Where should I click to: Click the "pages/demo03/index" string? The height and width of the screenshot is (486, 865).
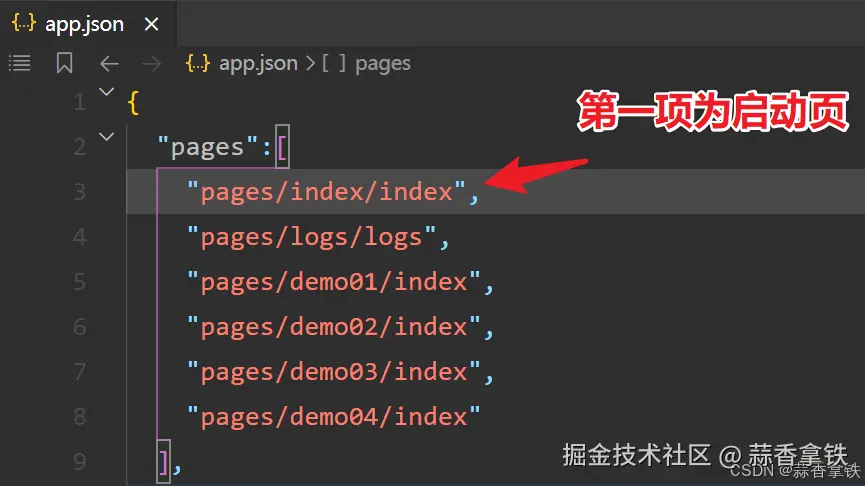click(334, 372)
